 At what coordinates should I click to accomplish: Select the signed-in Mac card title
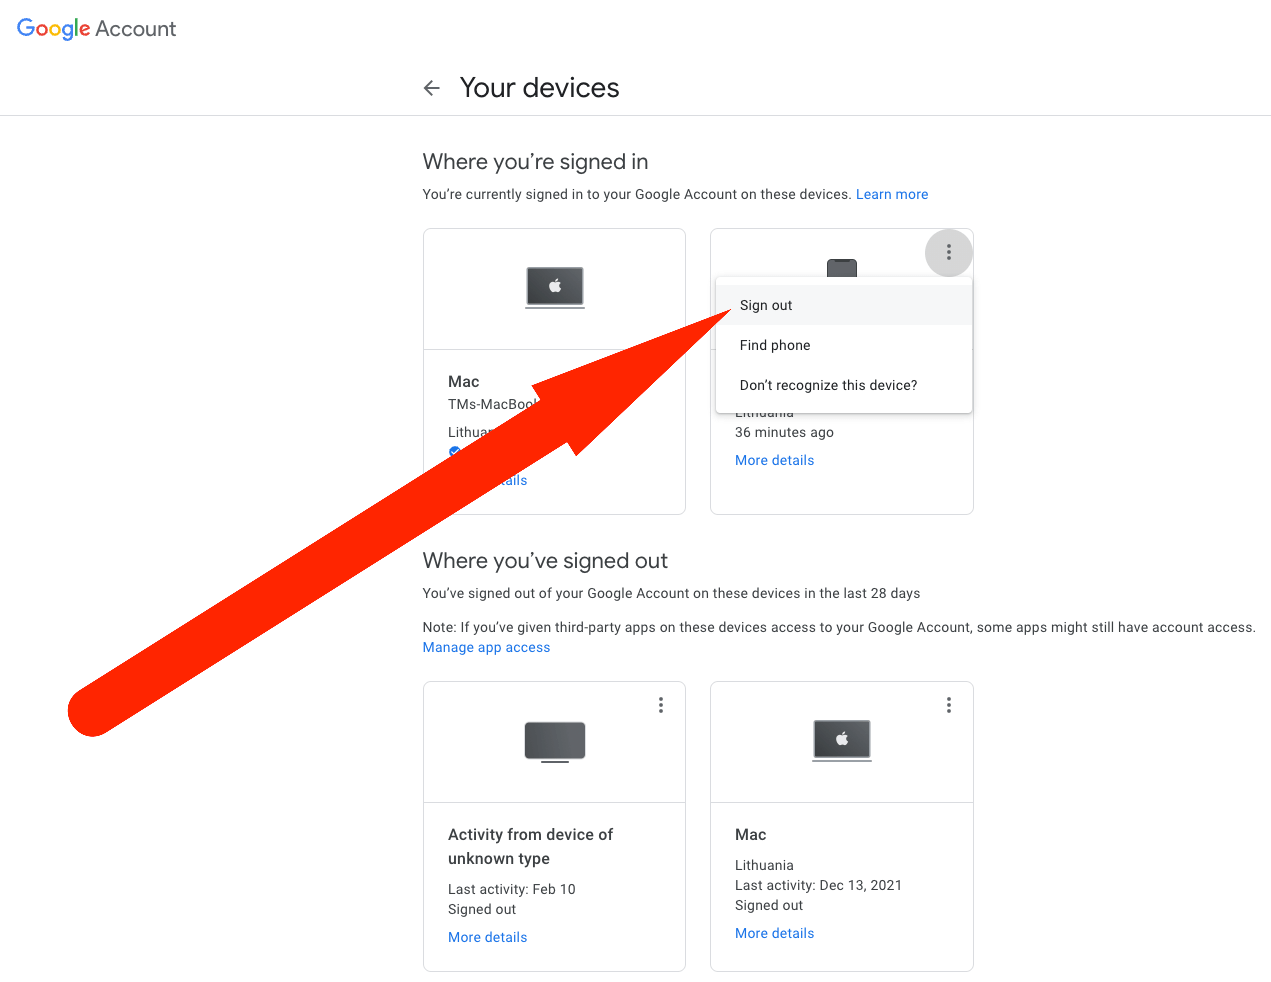click(x=464, y=382)
